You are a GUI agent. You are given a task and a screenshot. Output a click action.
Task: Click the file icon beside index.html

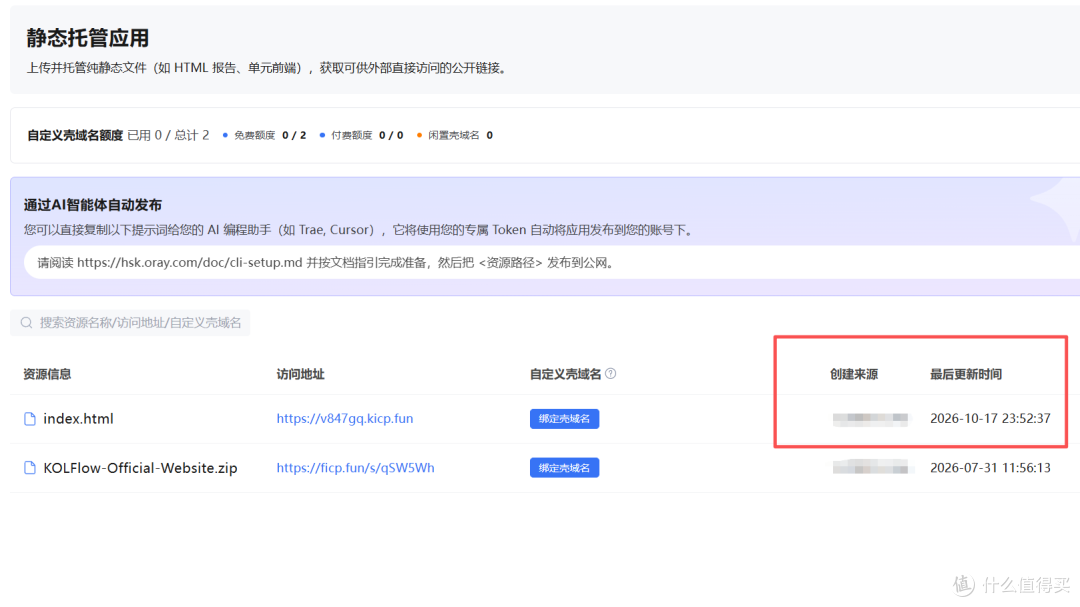pos(30,419)
